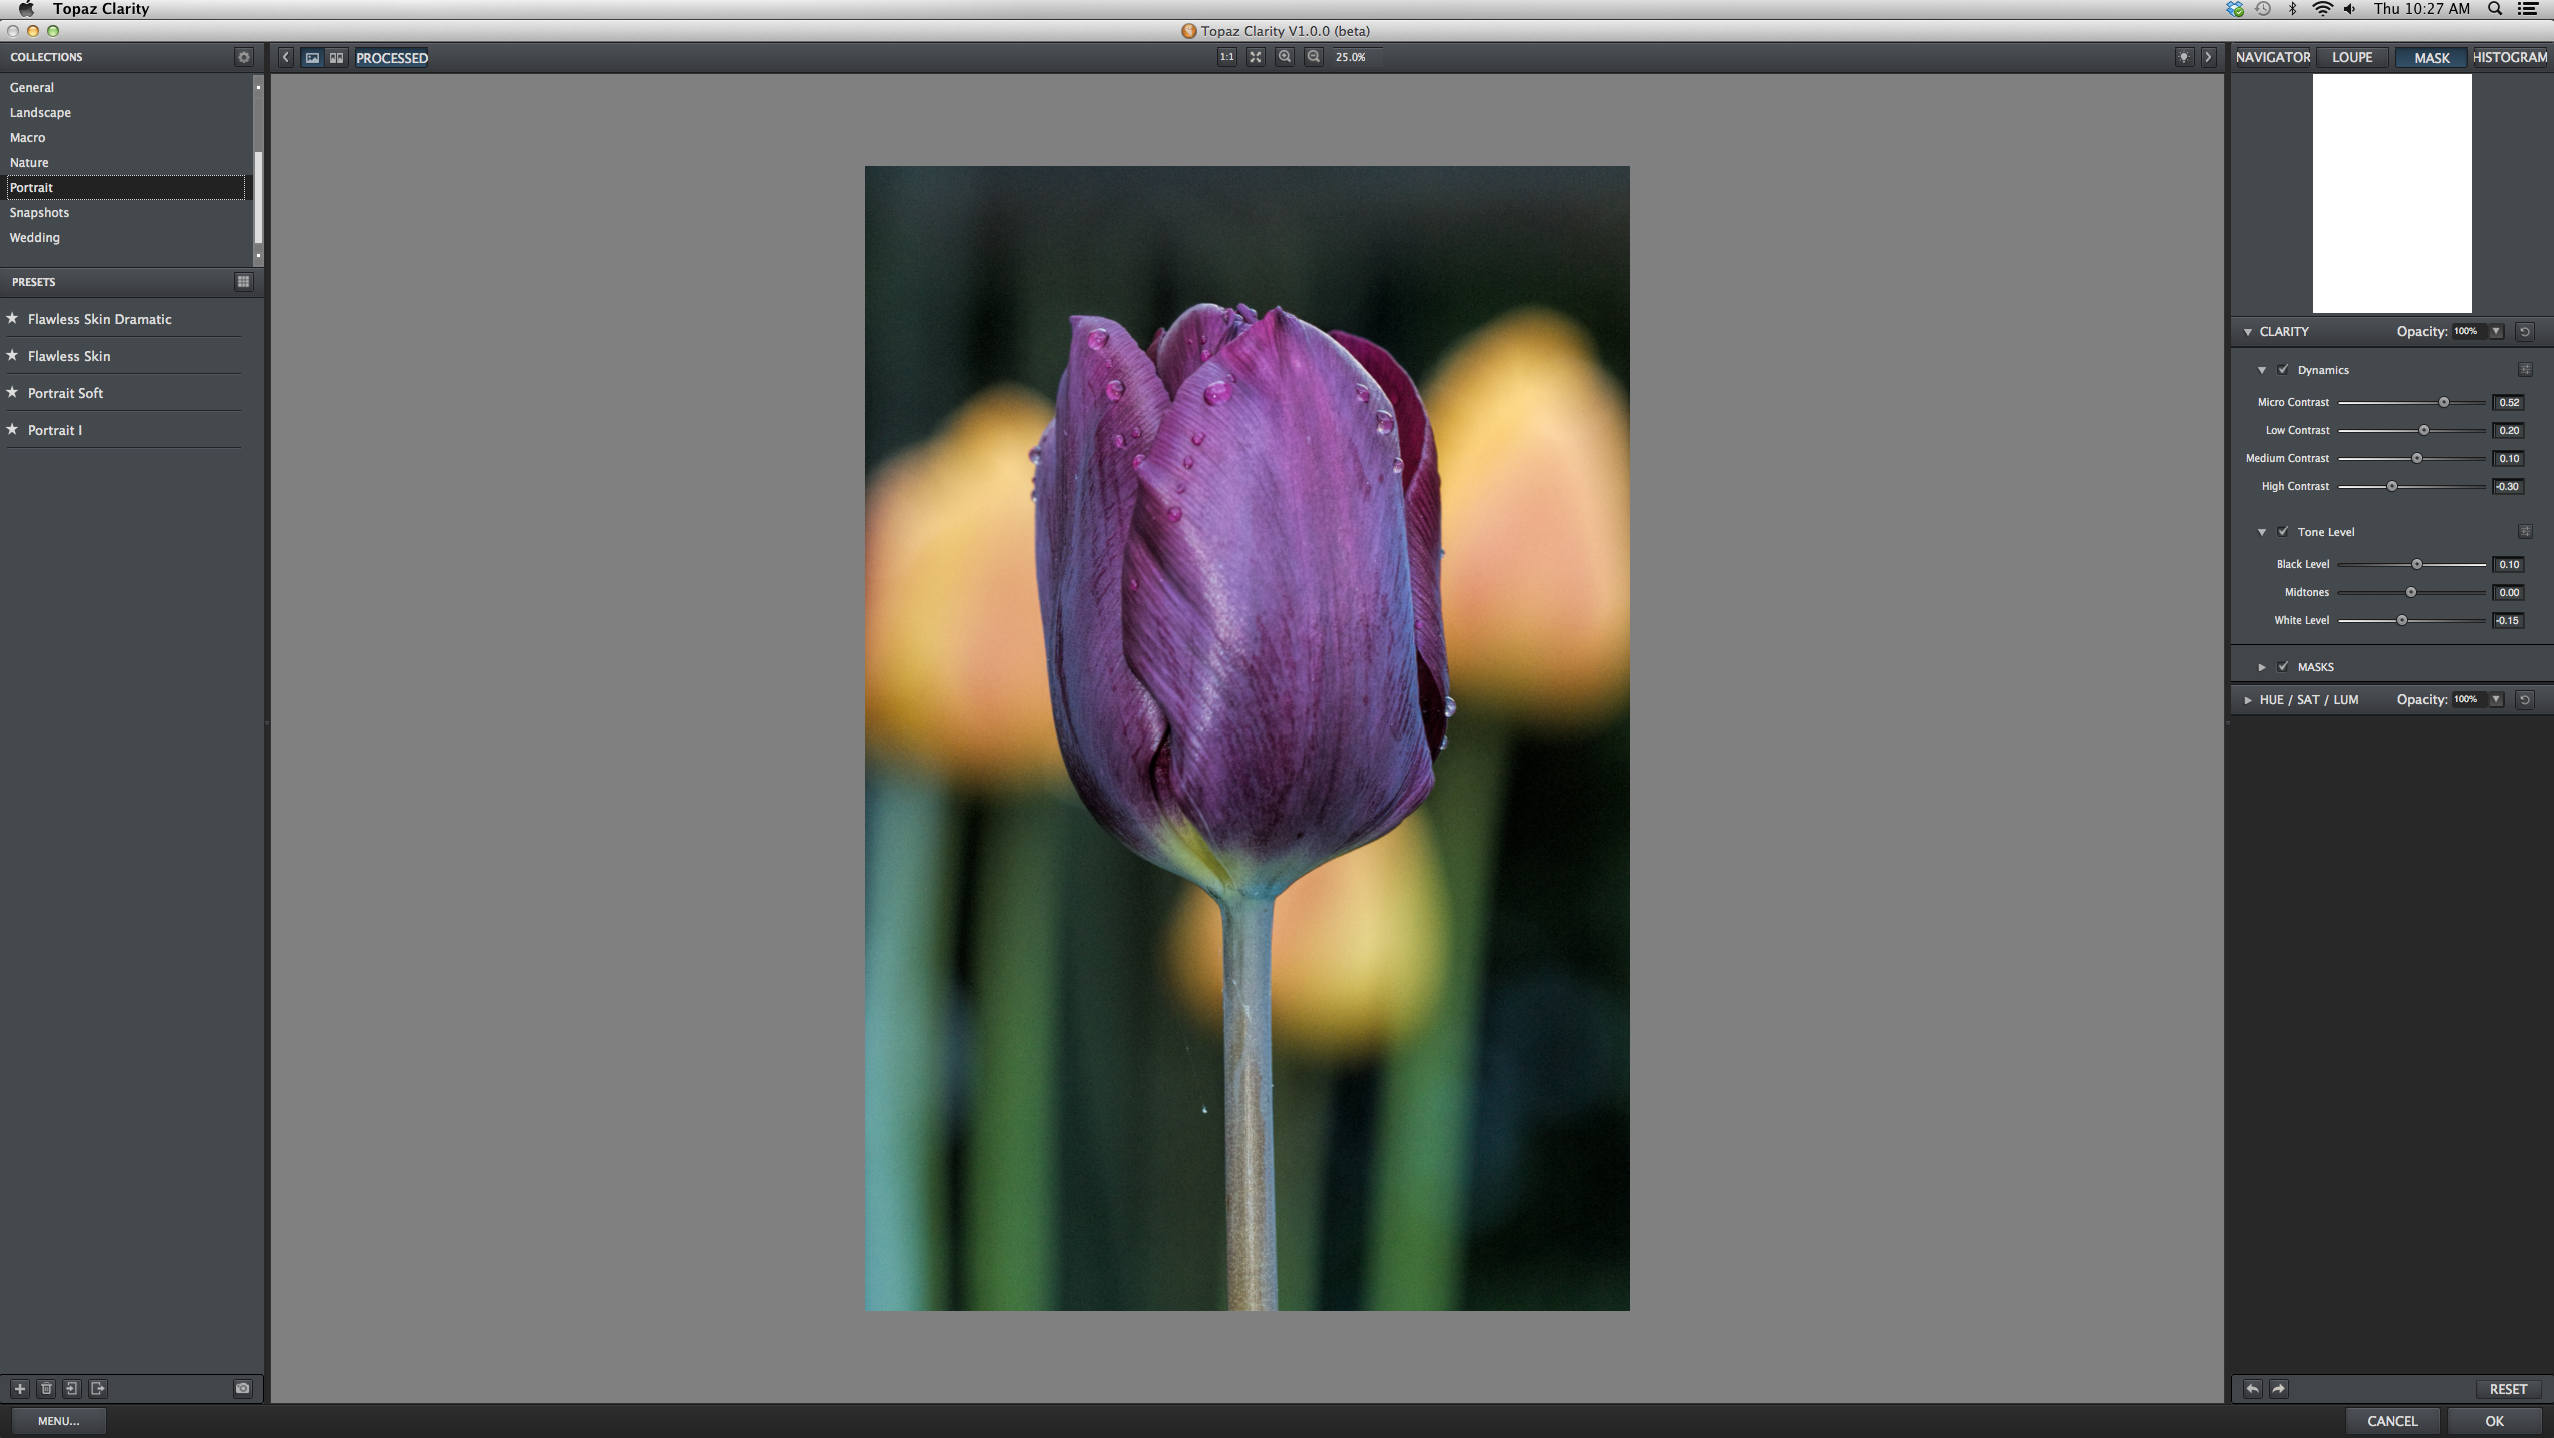Switch to the HISTOGRAM tab
Viewport: 2554px width, 1438px height.
[2509, 57]
